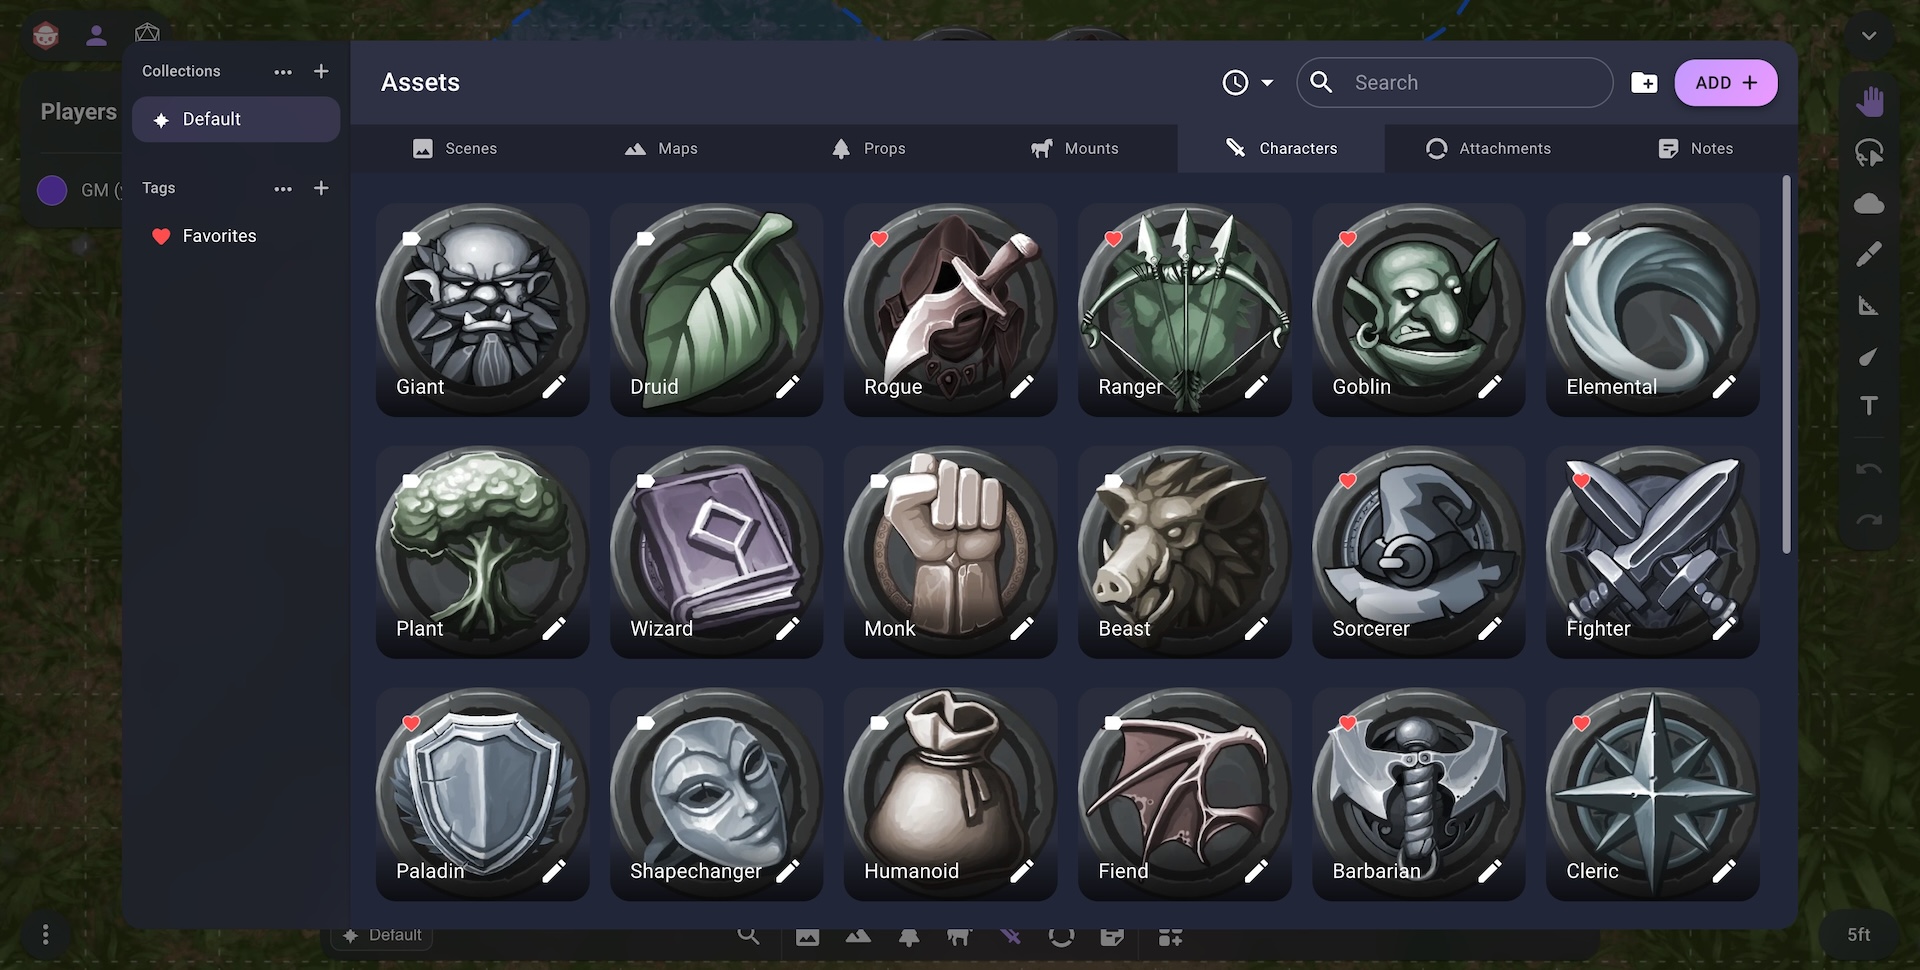Viewport: 1920px width, 970px height.
Task: Click the new folder icon
Action: coord(1644,83)
